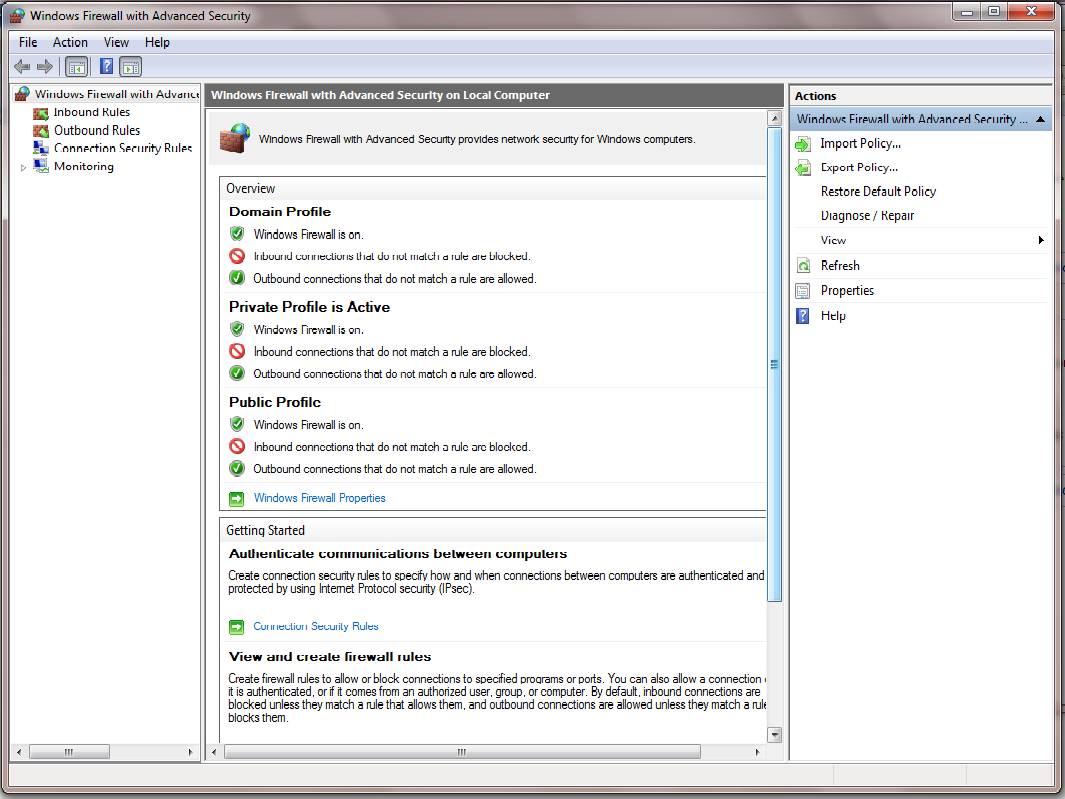
Task: Click the "Public Profile" heading
Action: point(274,402)
